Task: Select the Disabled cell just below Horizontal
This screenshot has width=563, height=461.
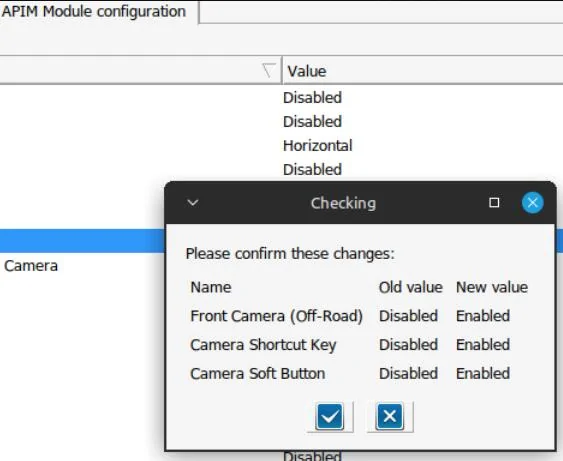Action: 312,169
